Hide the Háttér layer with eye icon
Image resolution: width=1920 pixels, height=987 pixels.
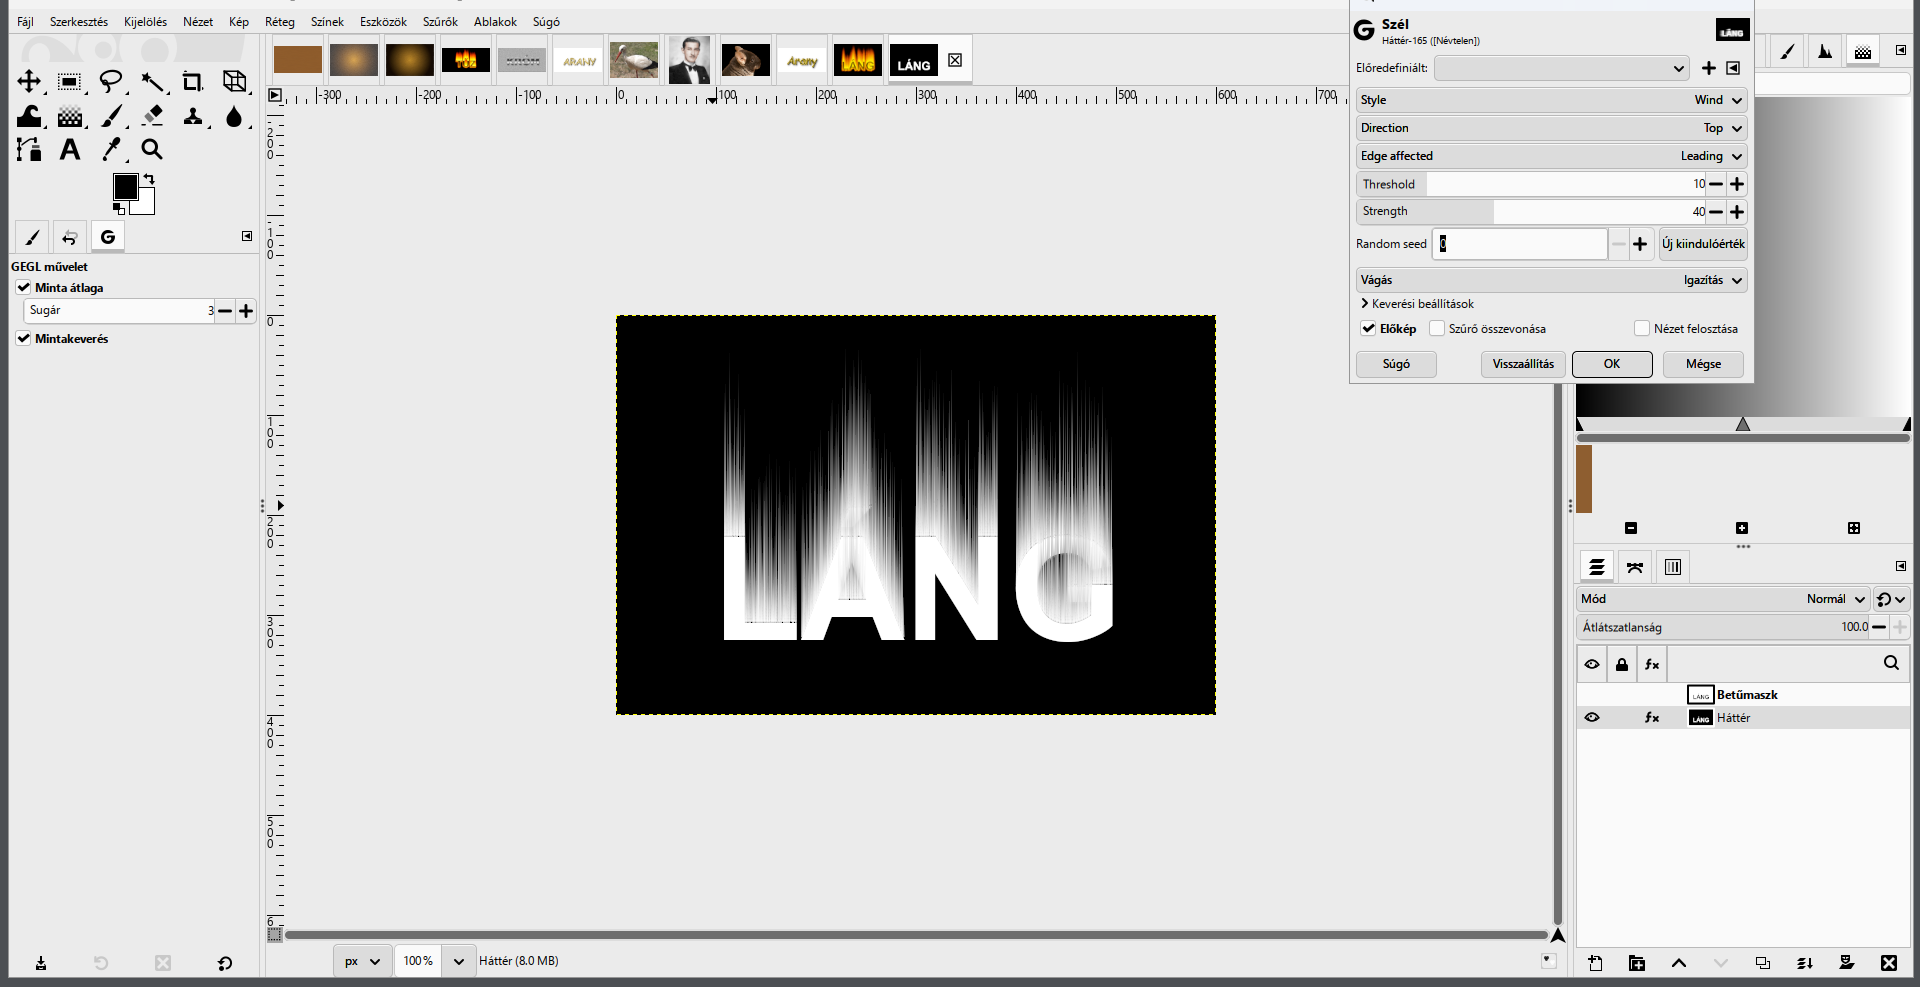tap(1592, 717)
